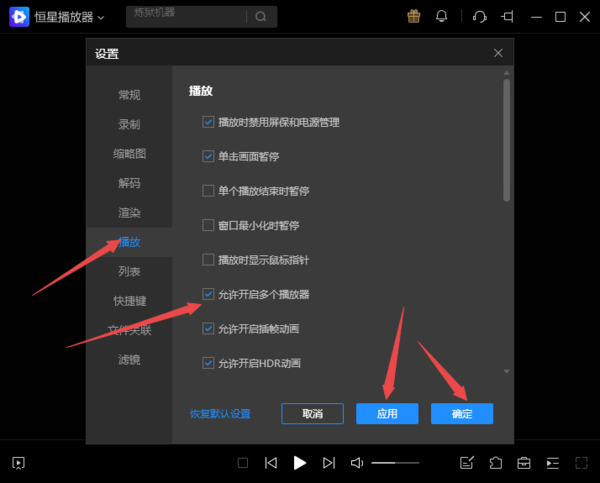Click the fullscreen icon

coord(582,463)
